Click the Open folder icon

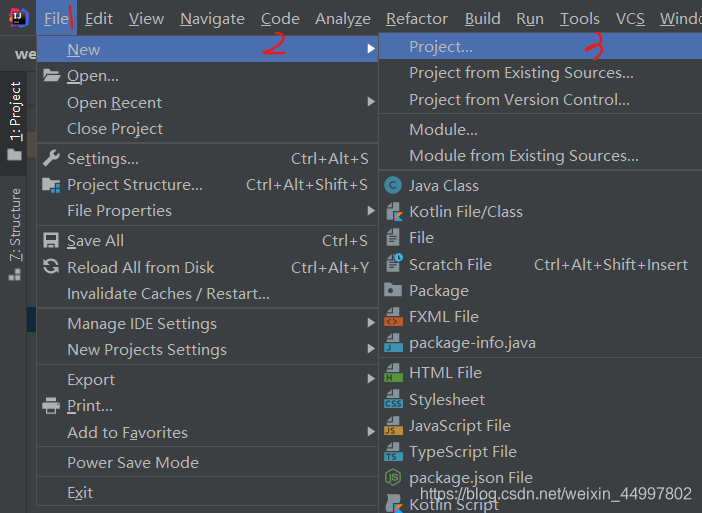click(51, 75)
